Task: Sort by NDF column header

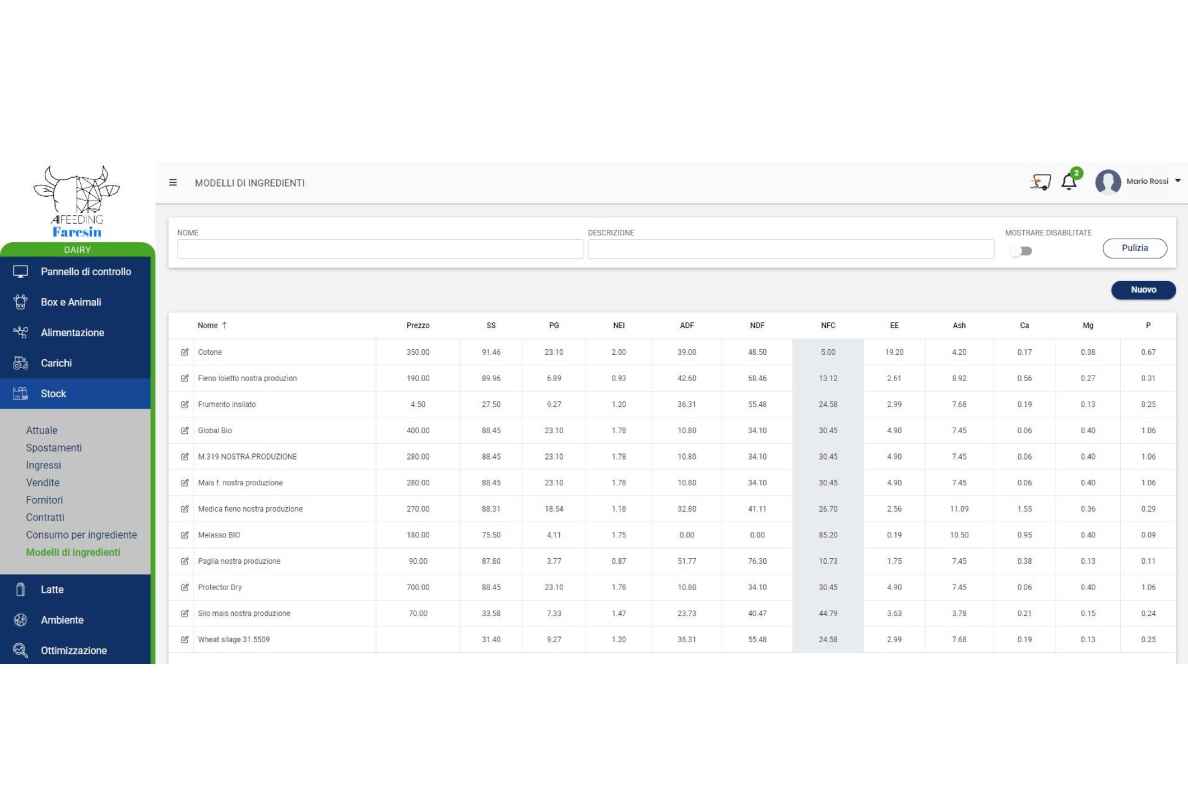Action: [x=757, y=325]
